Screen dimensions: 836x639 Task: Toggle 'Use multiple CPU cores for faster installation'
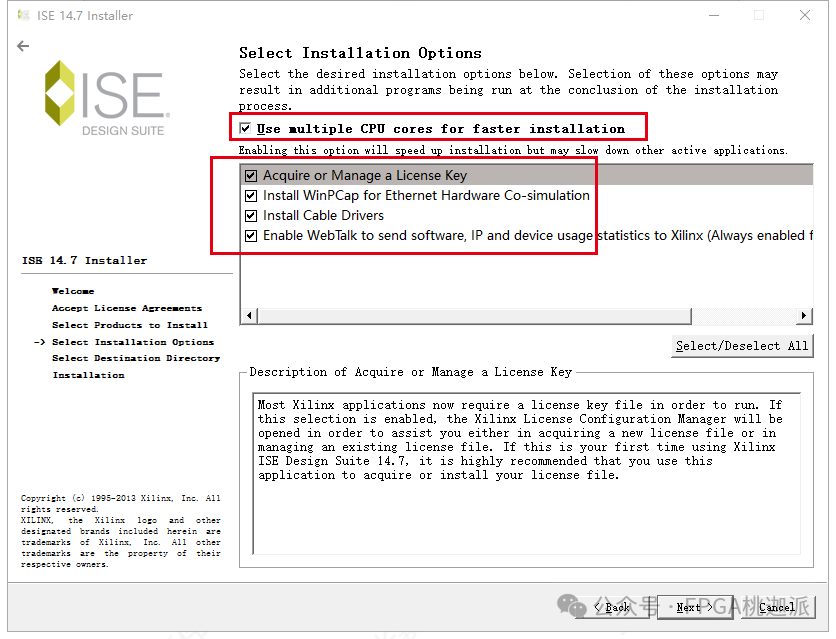[x=243, y=127]
